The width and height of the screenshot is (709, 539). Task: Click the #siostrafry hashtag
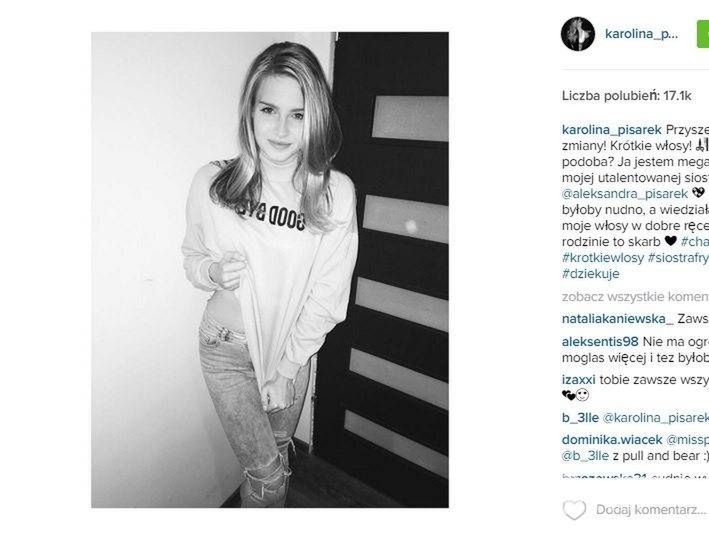pyautogui.click(x=678, y=258)
